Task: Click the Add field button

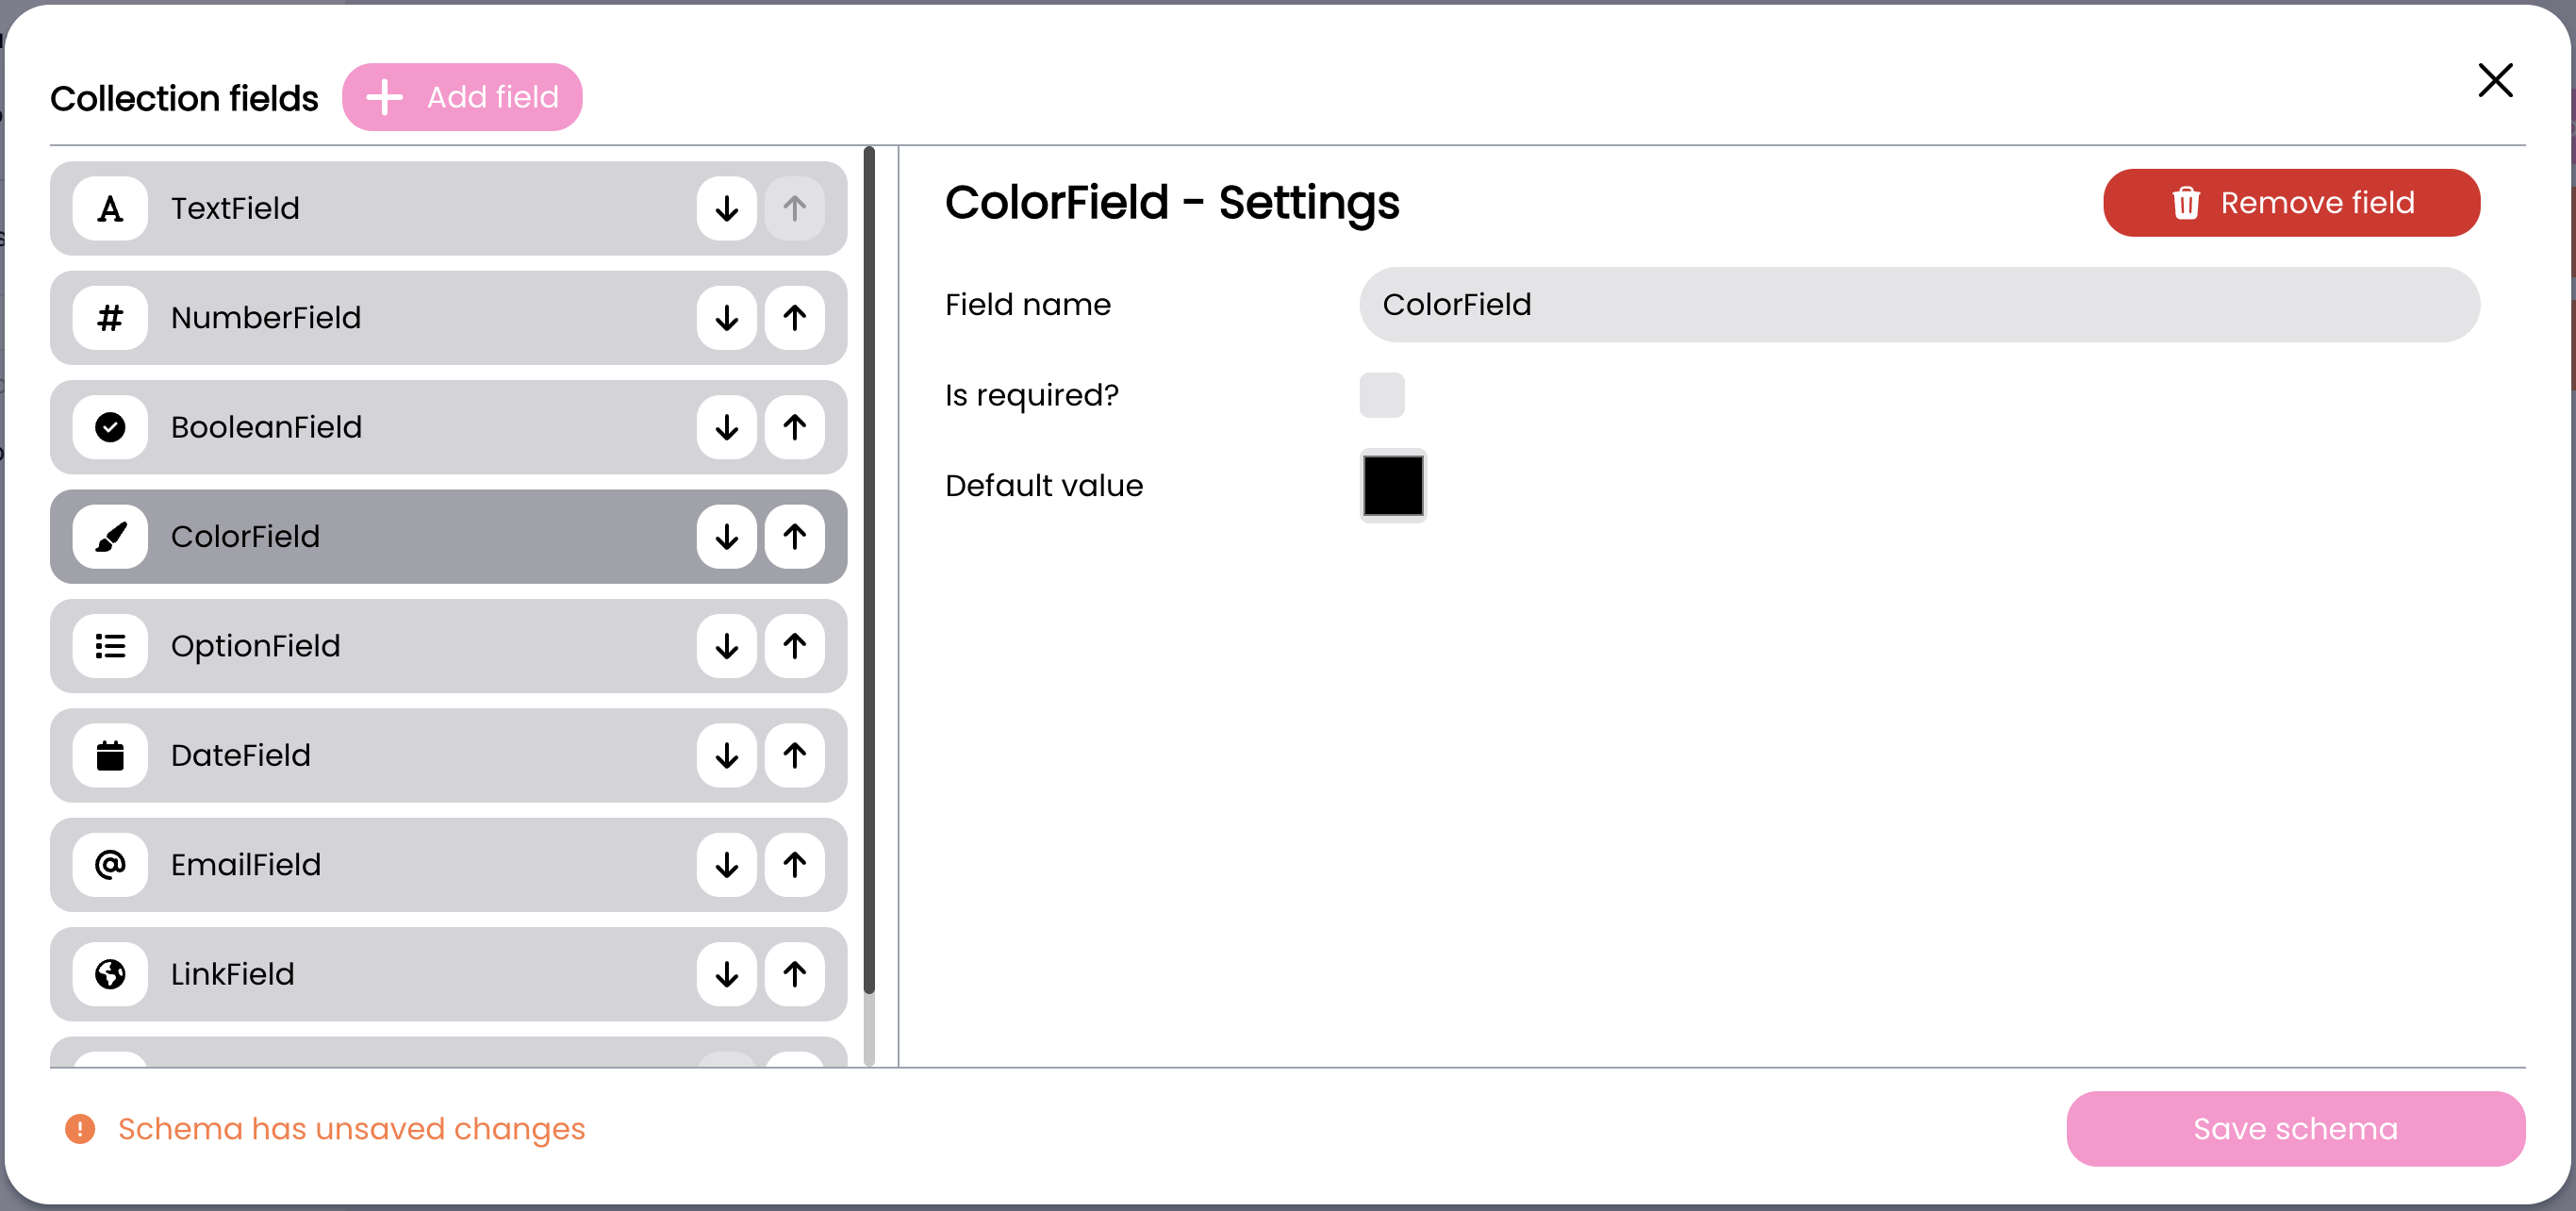Action: 462,97
